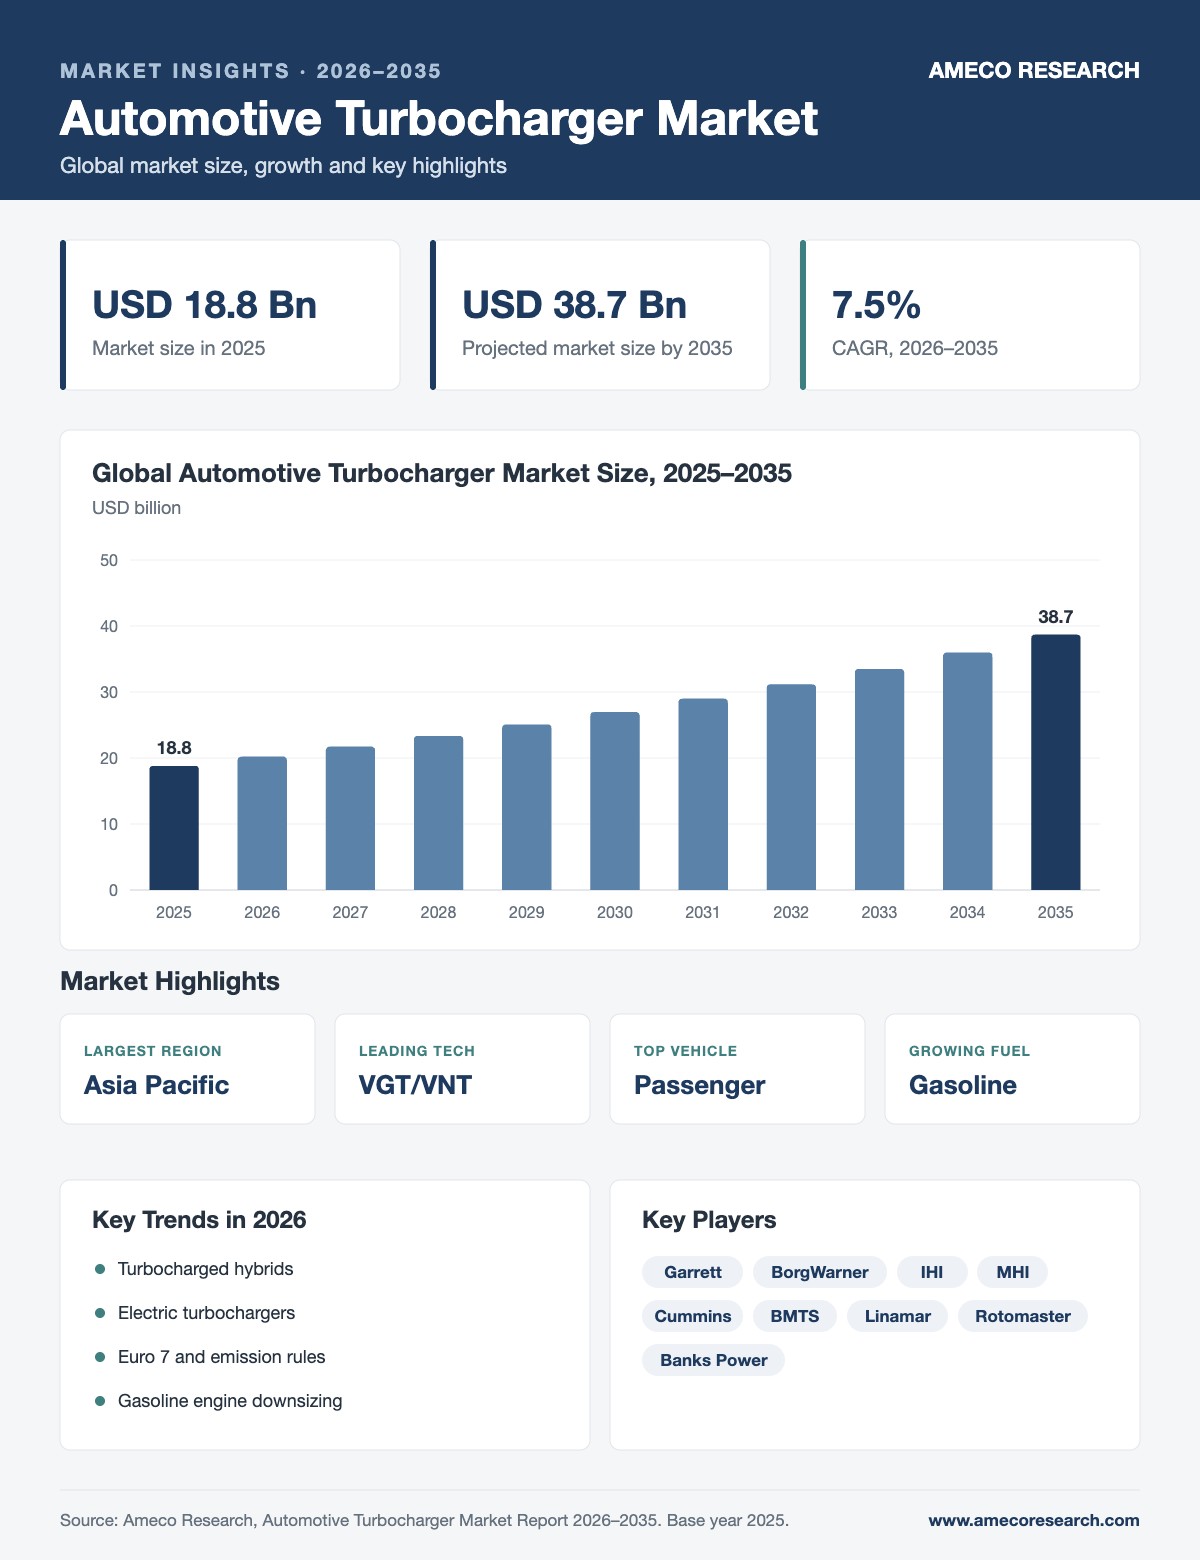Click the BorgWarner player chip
This screenshot has width=1200, height=1560.
tap(820, 1272)
